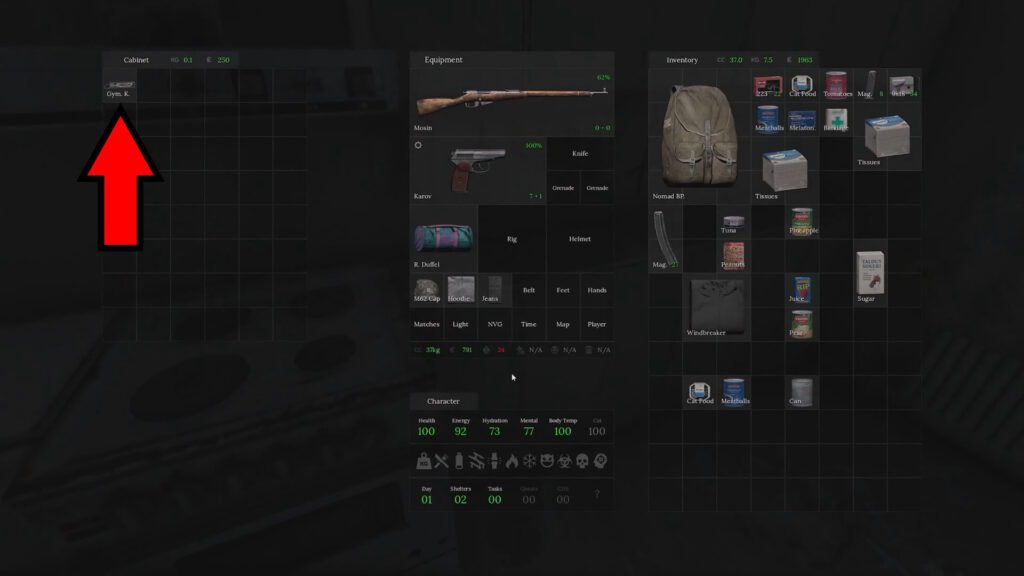Click the Energy value 92
Screen dimensions: 1024x576
460,431
